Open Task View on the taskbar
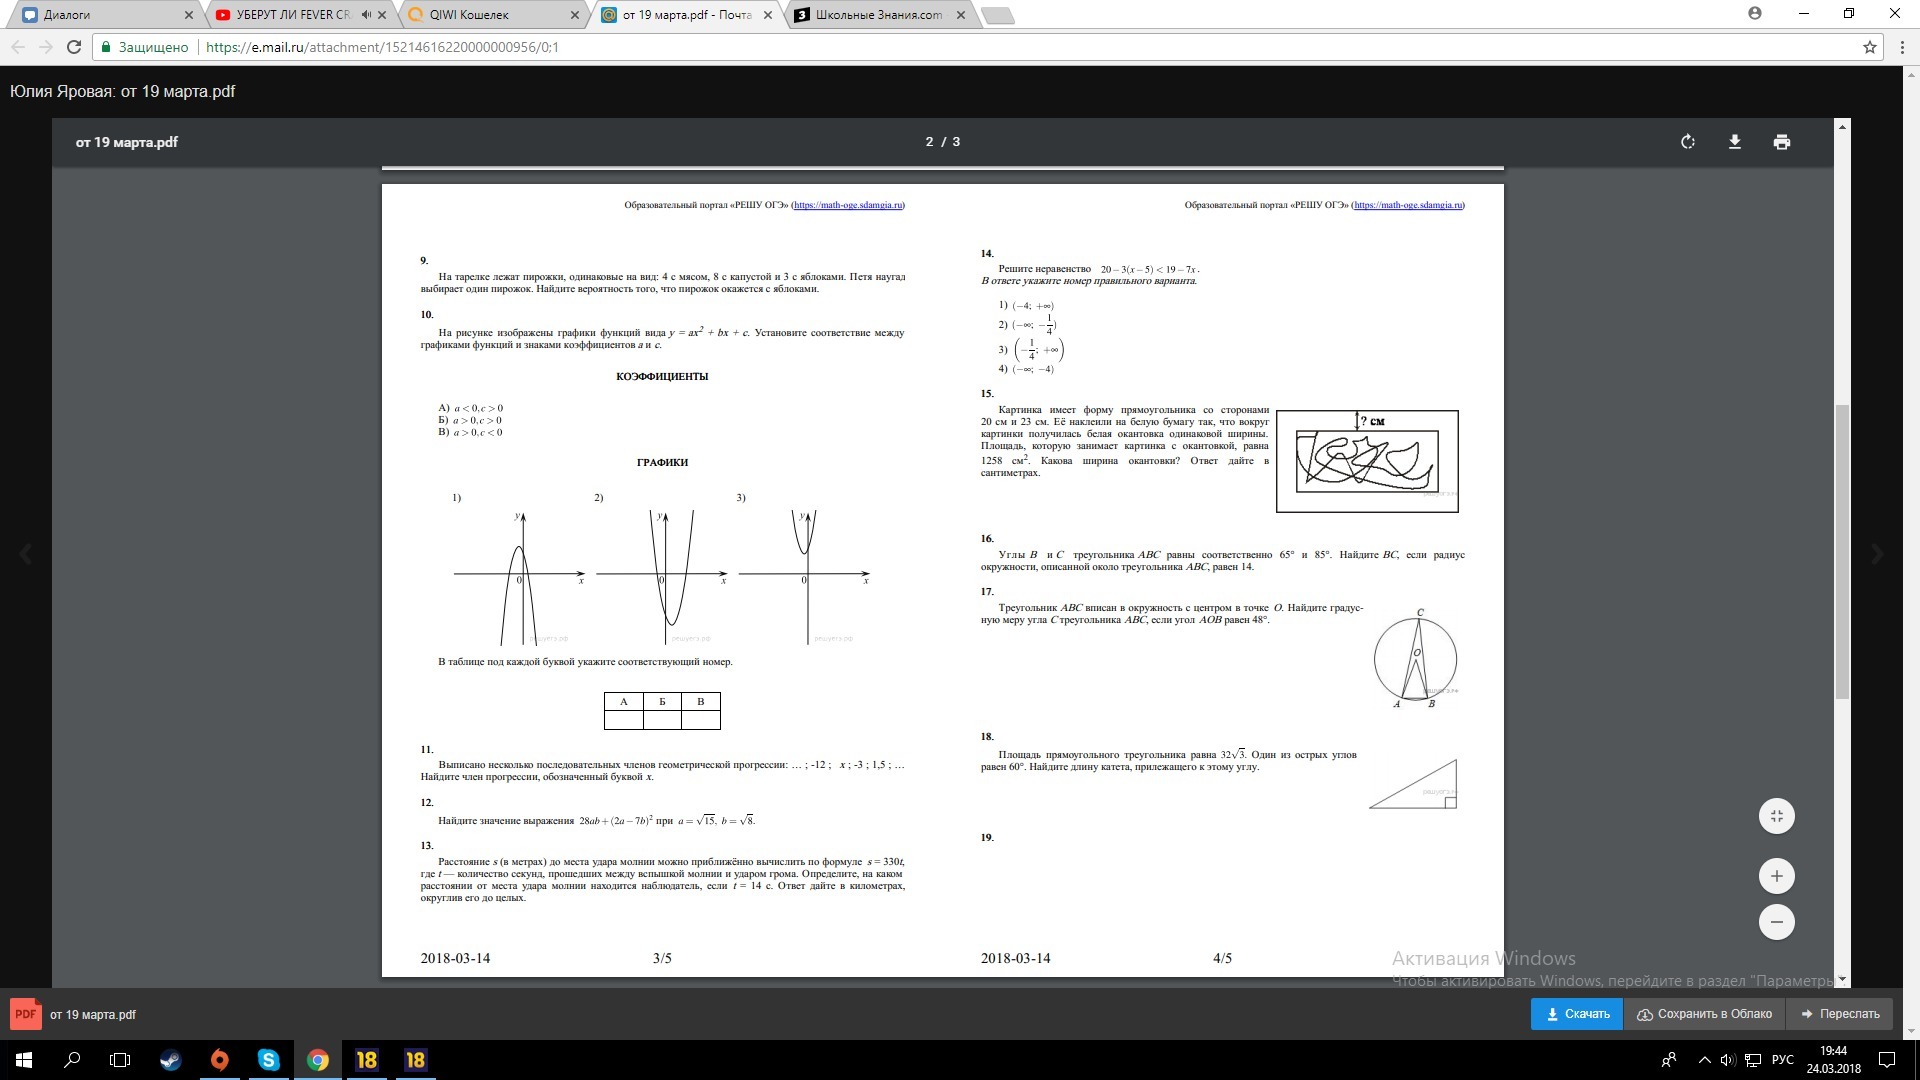The image size is (1920, 1080). (x=120, y=1060)
